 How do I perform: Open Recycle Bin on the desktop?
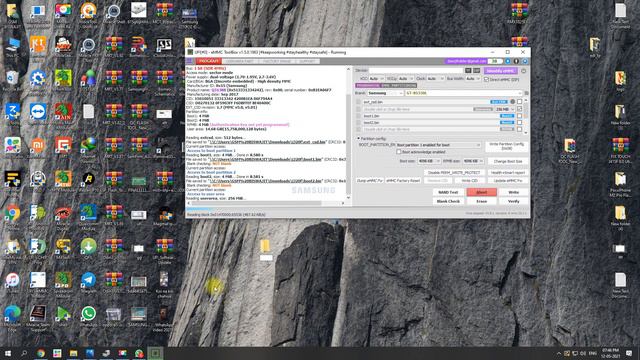pyautogui.click(x=12, y=78)
